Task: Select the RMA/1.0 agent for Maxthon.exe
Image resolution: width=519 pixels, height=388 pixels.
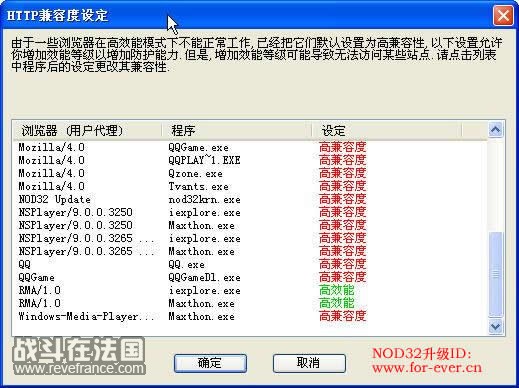Action: [x=39, y=303]
